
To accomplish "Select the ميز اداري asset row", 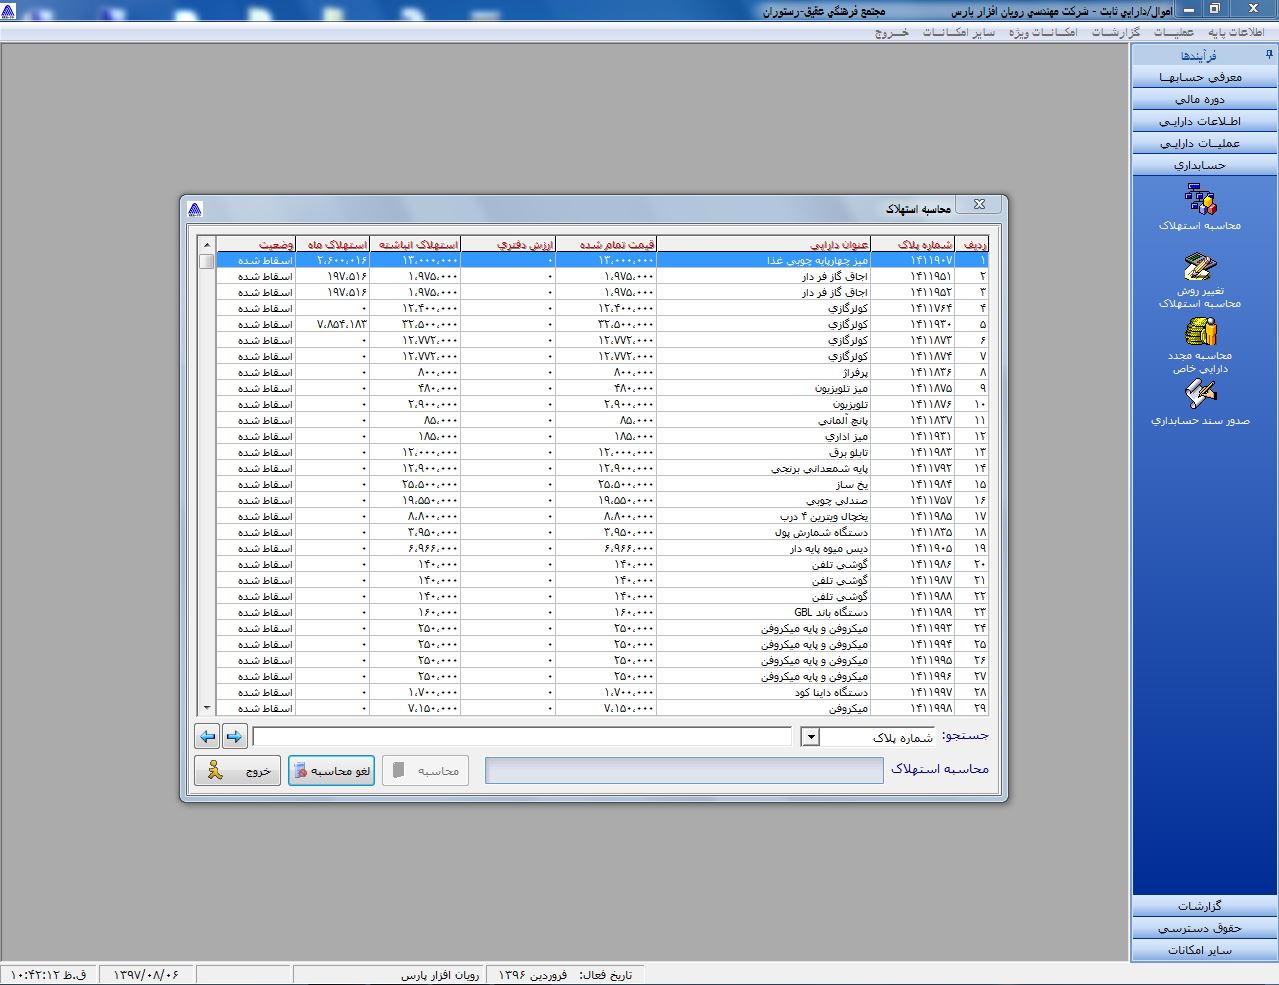I will pyautogui.click(x=602, y=436).
